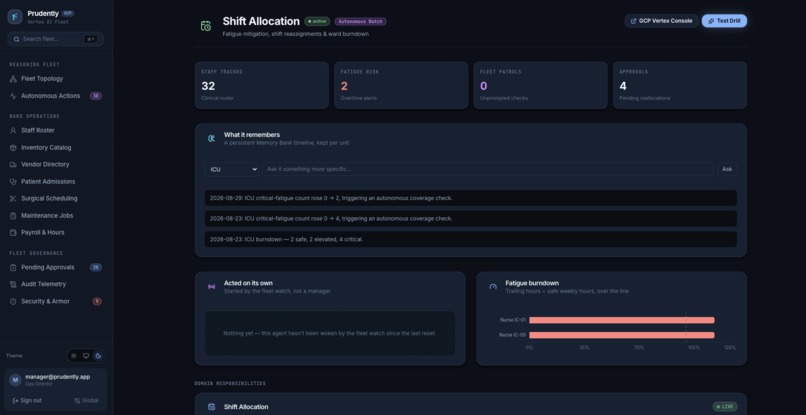
Task: Click the Autonomous Actions 38 count badge
Action: click(x=96, y=96)
